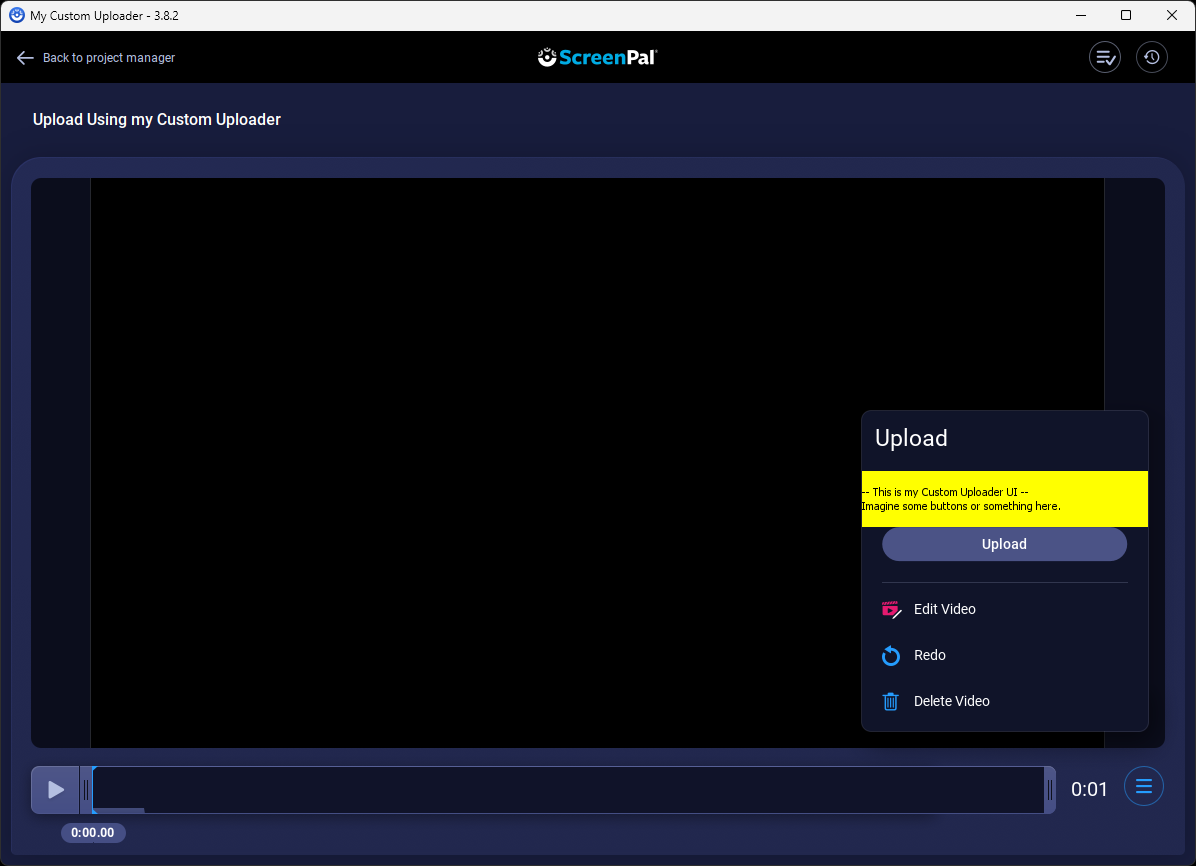
Task: Click the timeline scrubber track
Action: click(x=570, y=789)
